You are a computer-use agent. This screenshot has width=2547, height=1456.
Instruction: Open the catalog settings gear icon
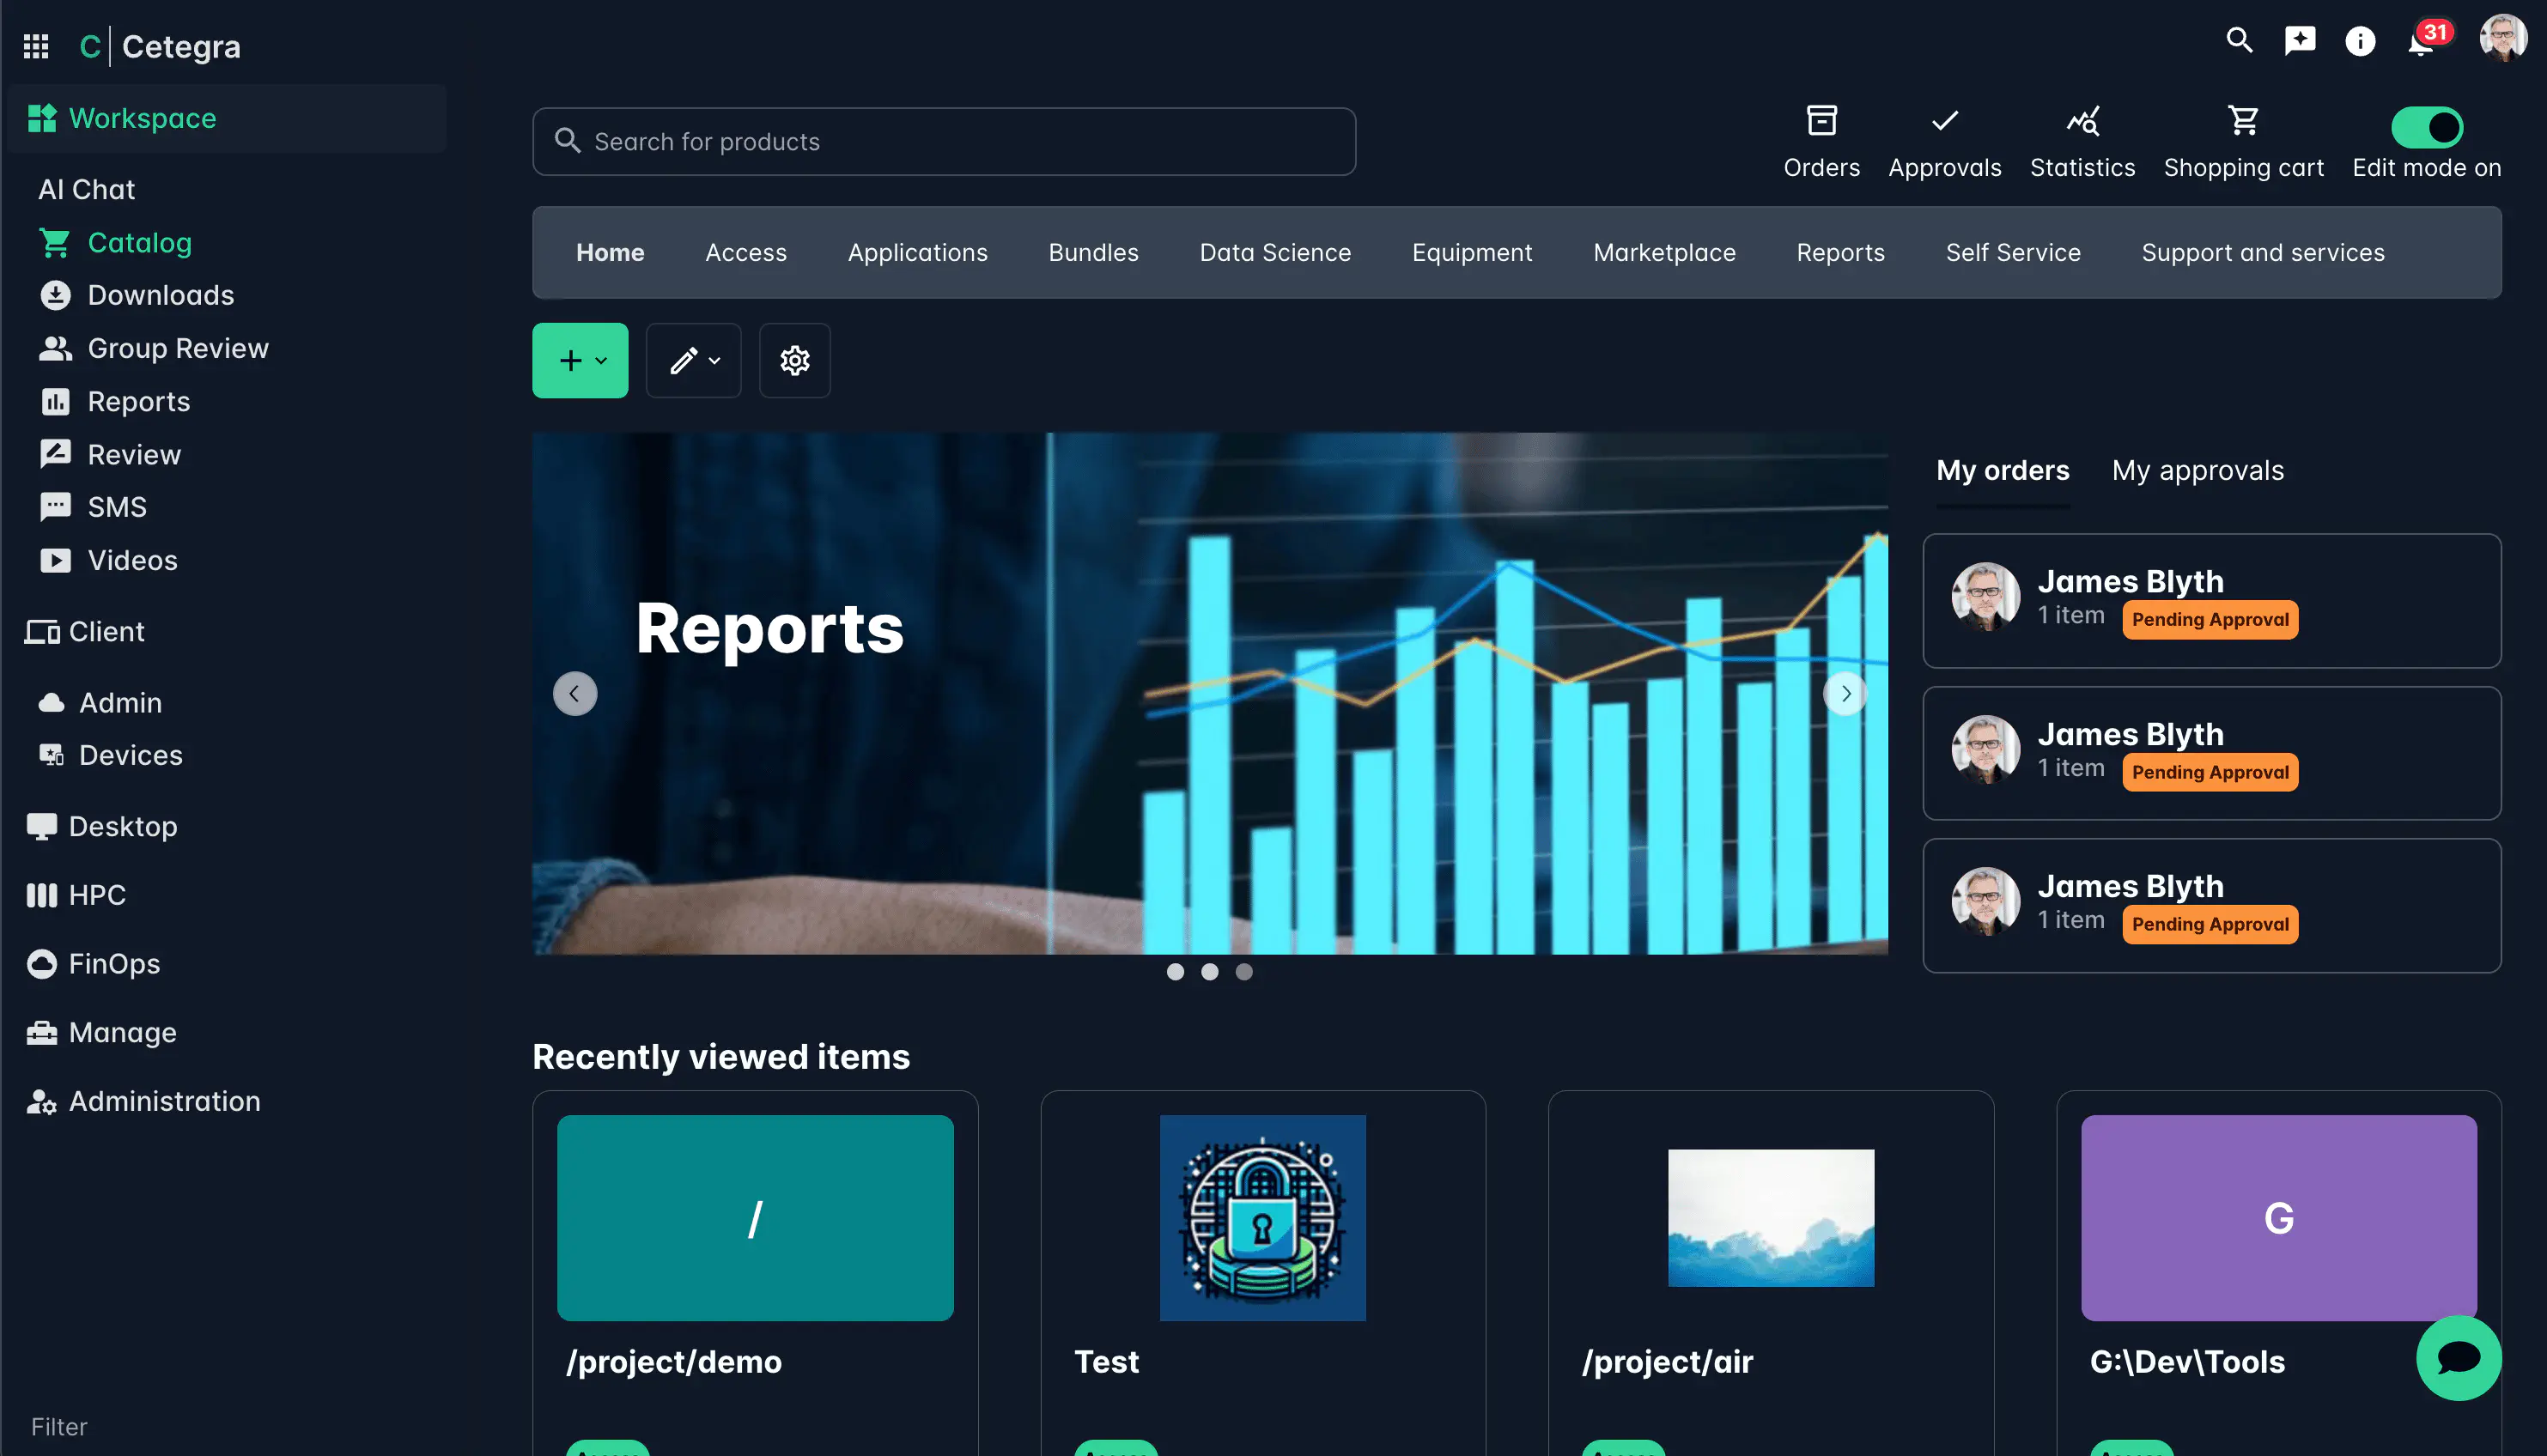pos(794,360)
